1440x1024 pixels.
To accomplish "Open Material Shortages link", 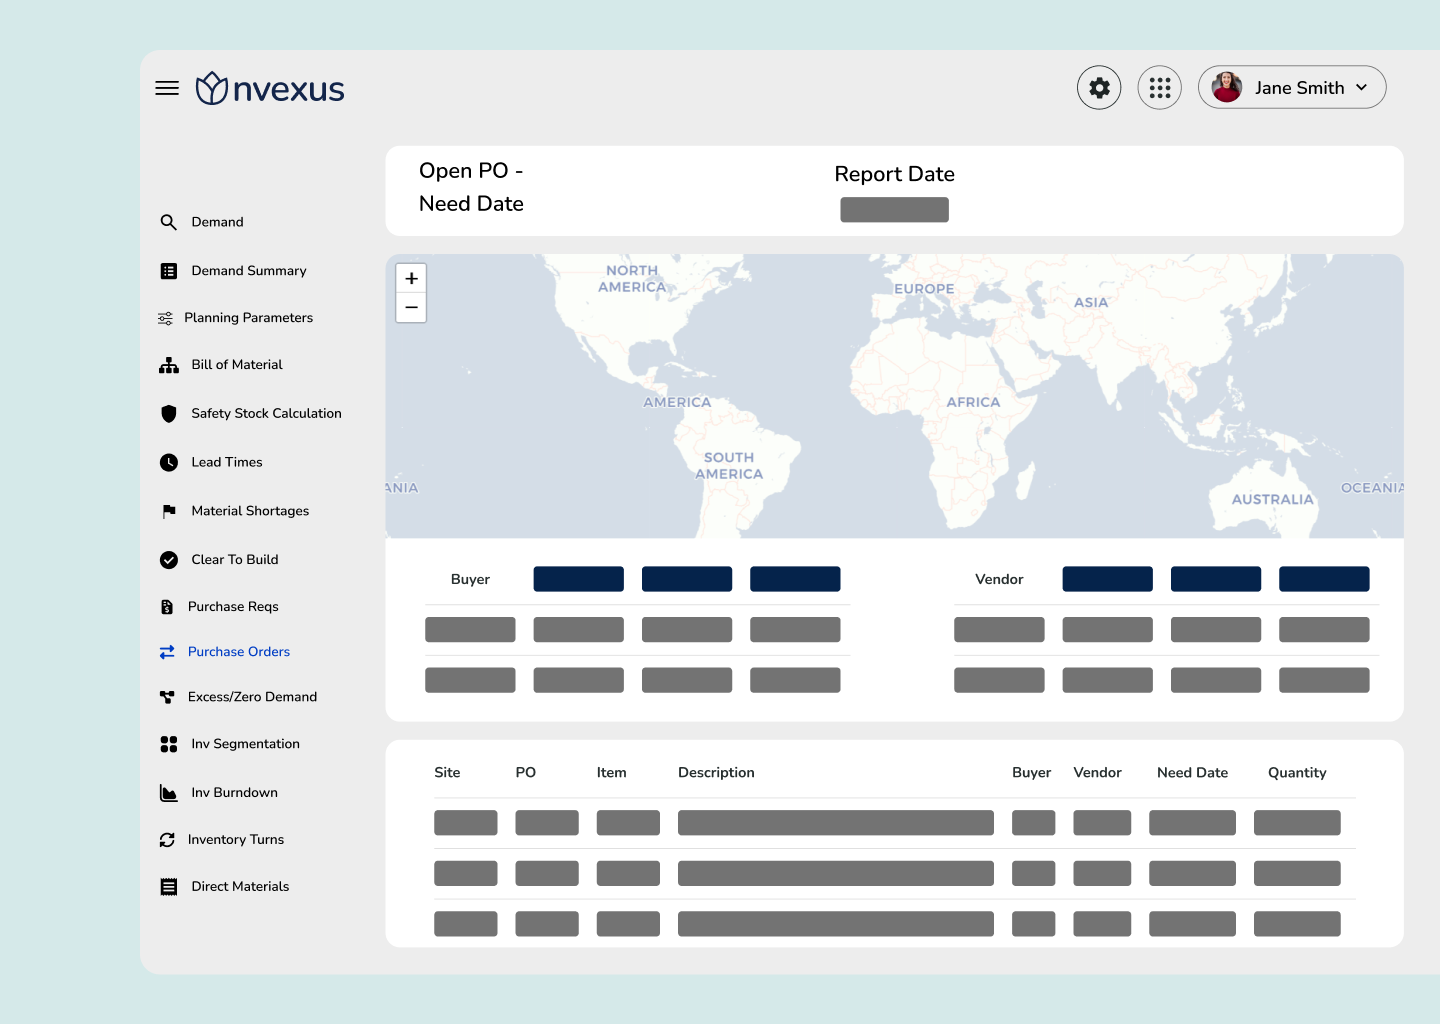I will pos(250,511).
